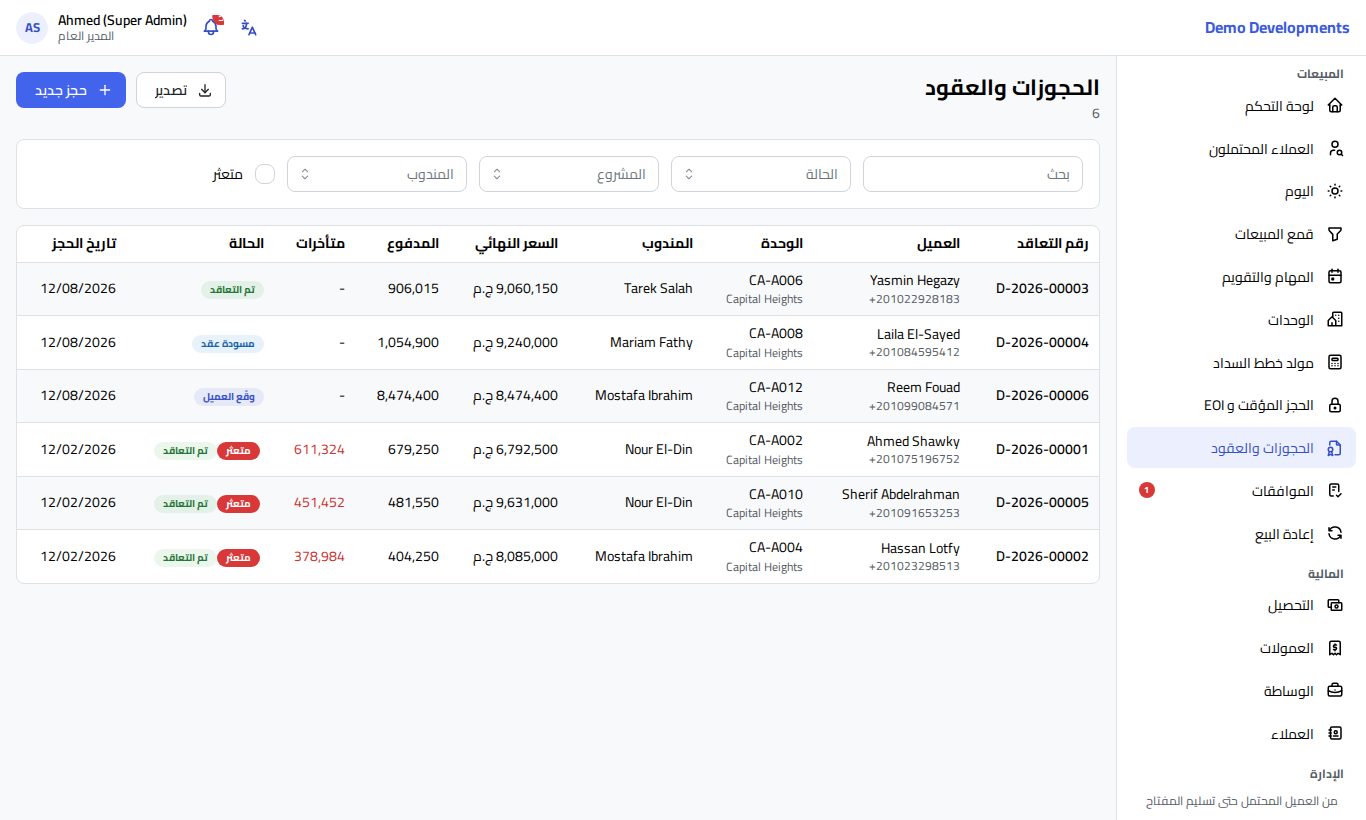The height and width of the screenshot is (820, 1366).
Task: Click the قمع المبيعات funnel icon
Action: coord(1334,234)
